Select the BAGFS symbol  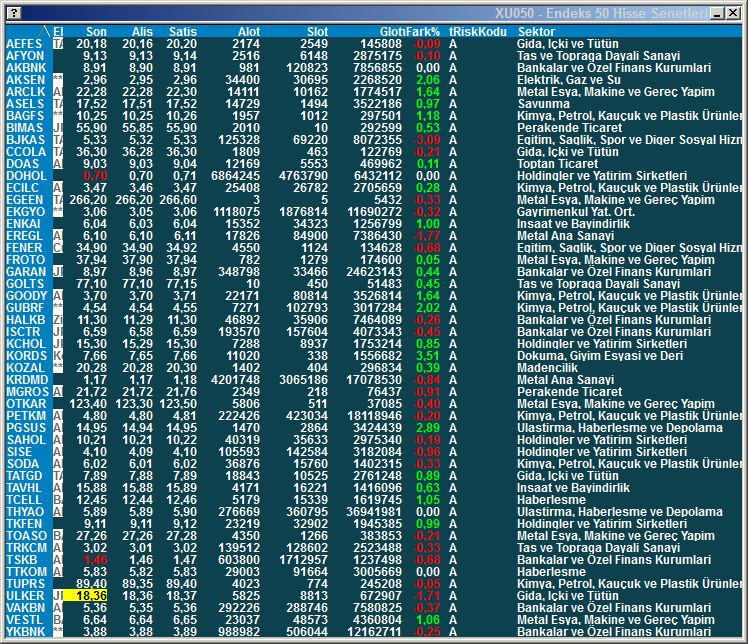tap(25, 116)
